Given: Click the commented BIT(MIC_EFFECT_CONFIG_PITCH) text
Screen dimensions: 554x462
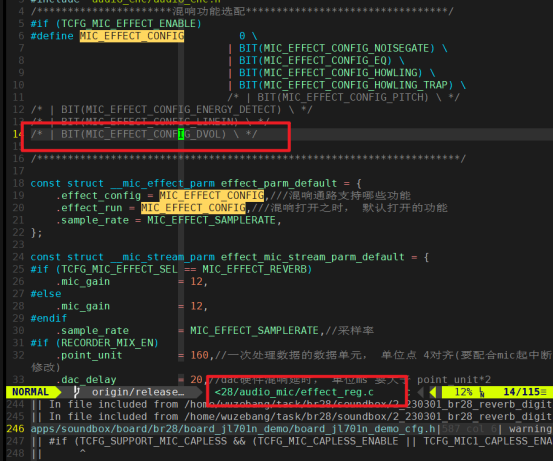Looking at the screenshot, I should pos(343,97).
